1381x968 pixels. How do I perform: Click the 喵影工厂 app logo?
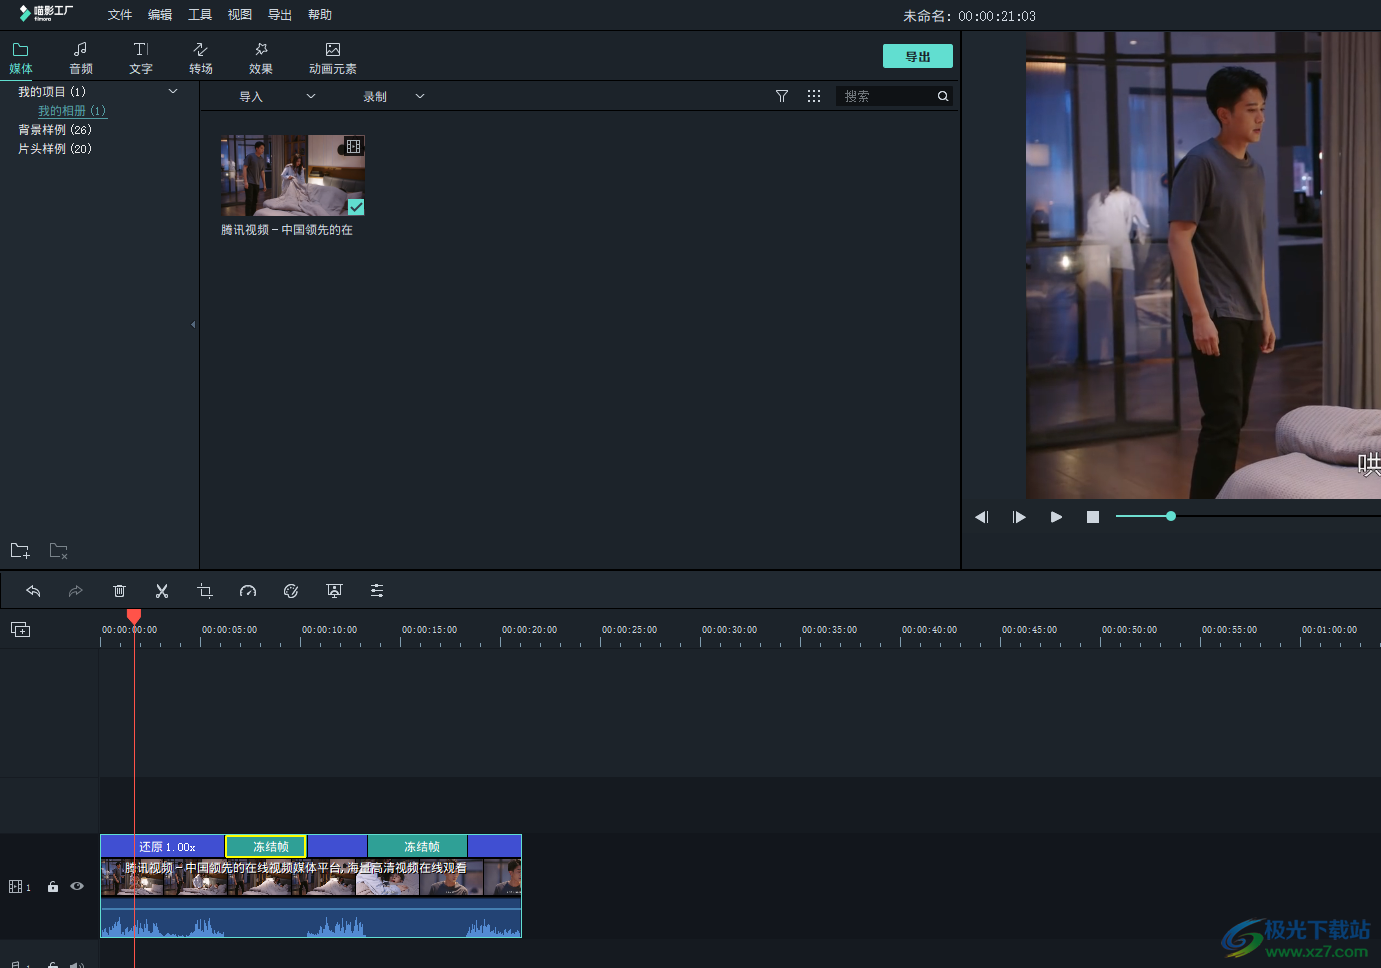click(x=46, y=13)
